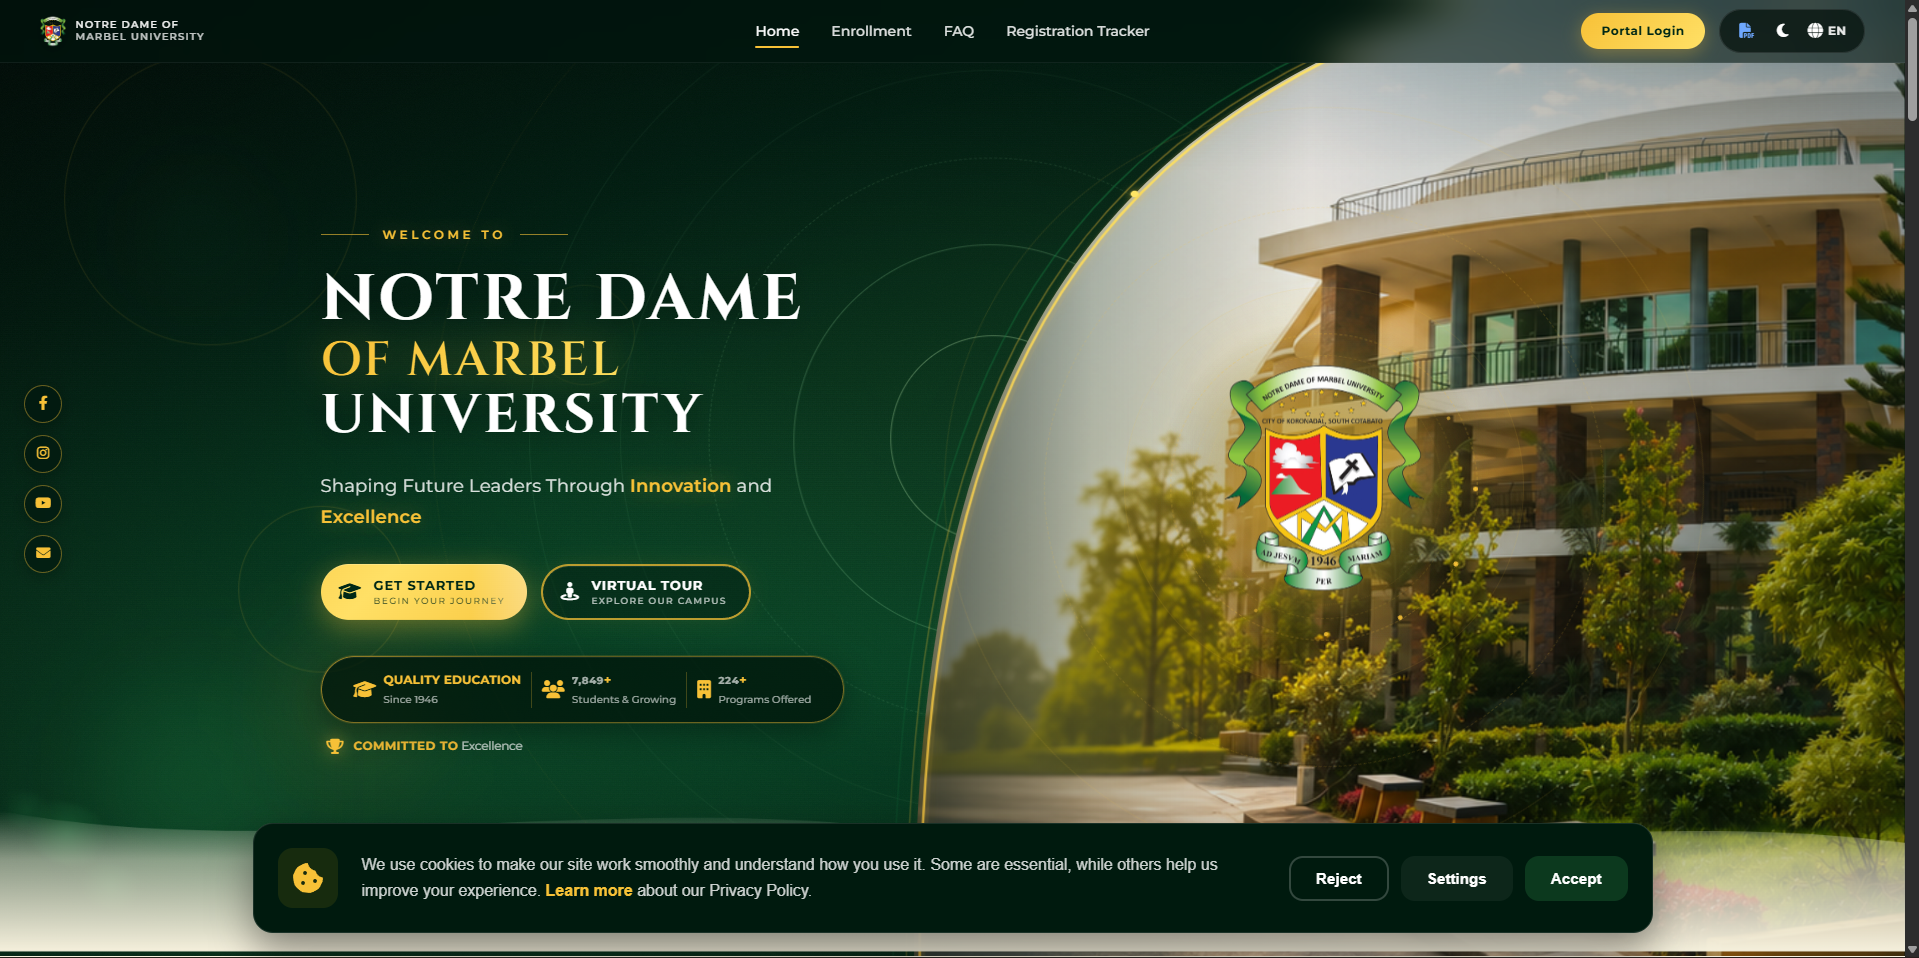Click the trophy icon beside Committed To
This screenshot has height=958, width=1919.
point(335,746)
